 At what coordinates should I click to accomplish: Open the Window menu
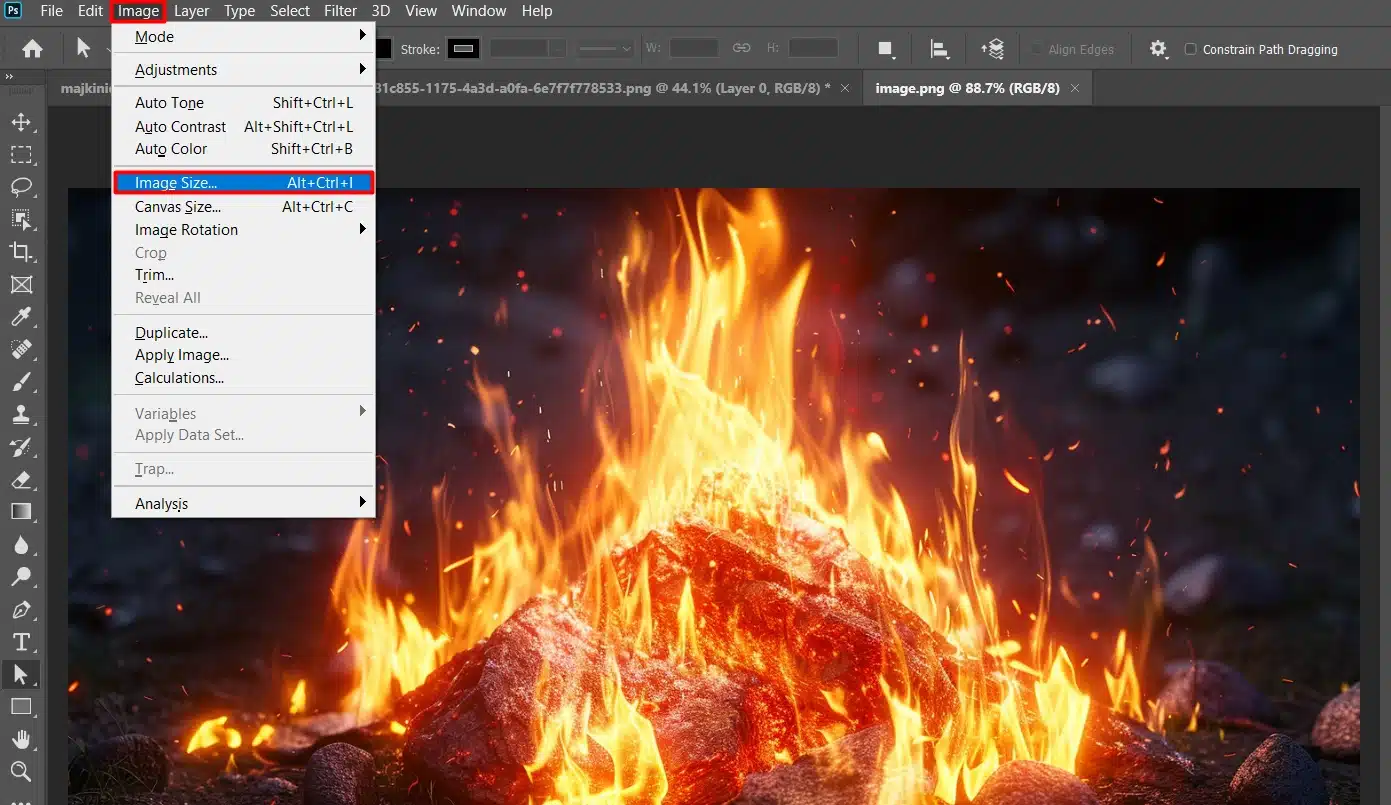(x=479, y=11)
